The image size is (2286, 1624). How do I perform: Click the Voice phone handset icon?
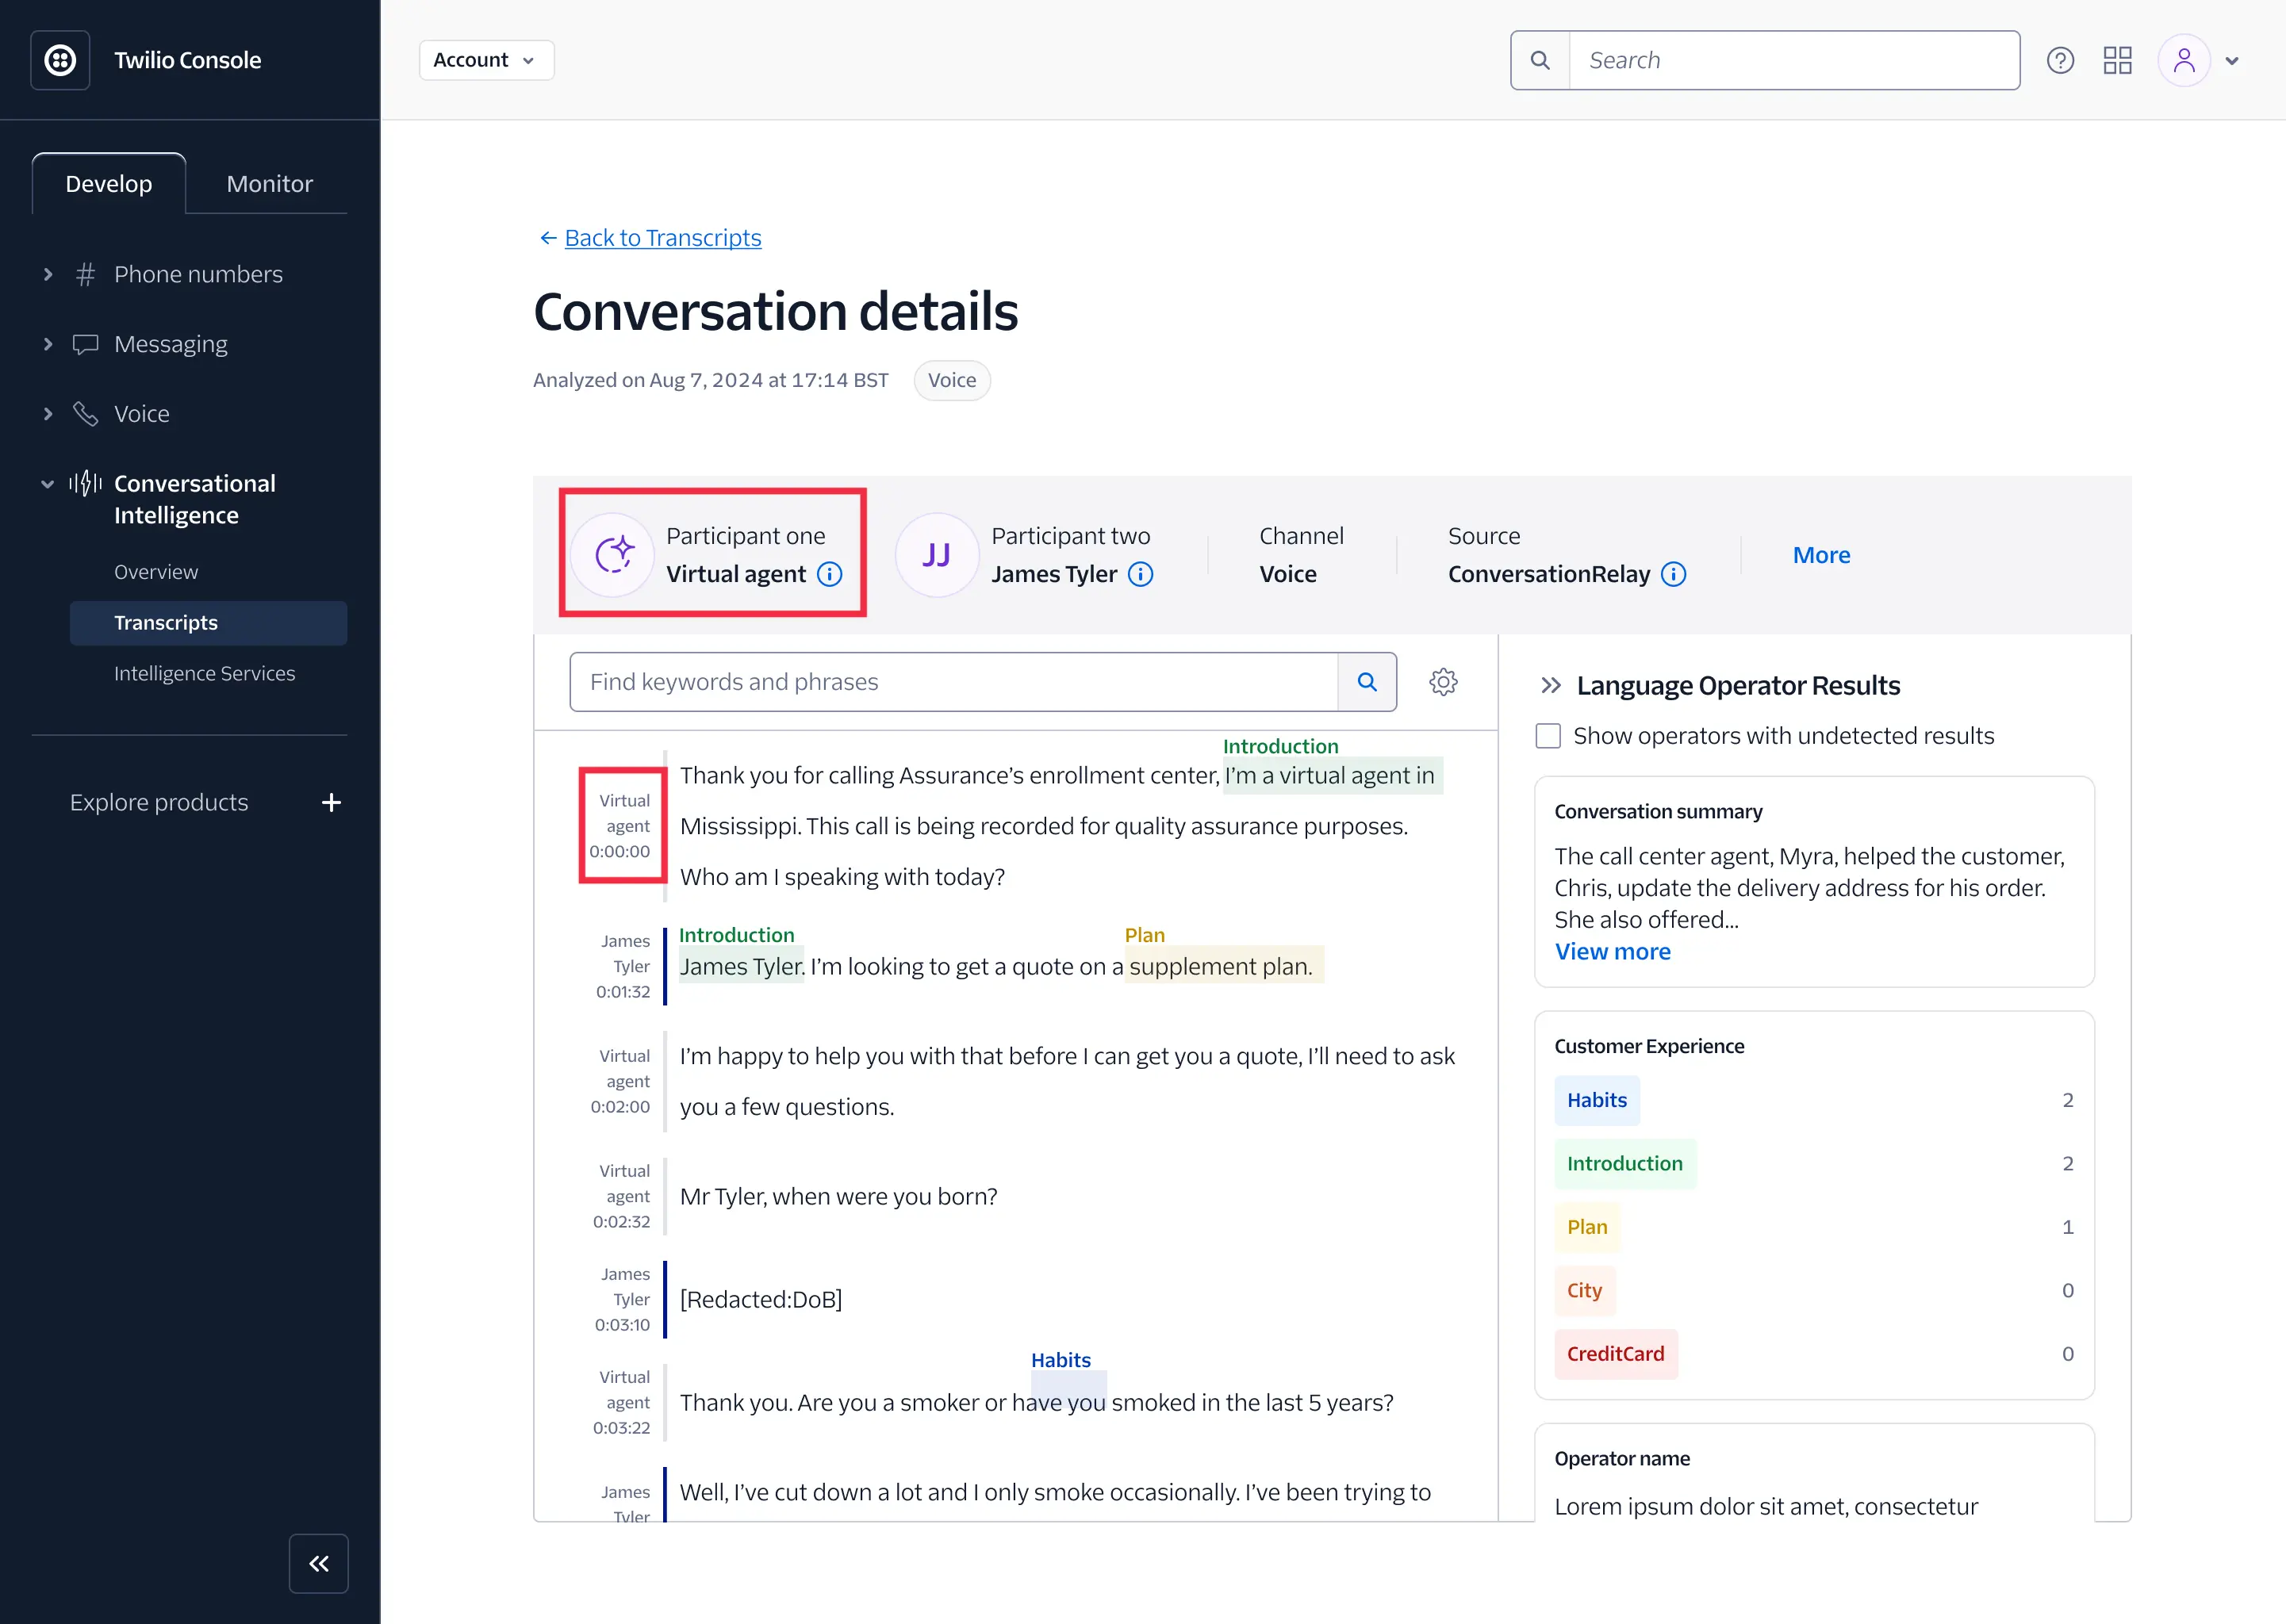85,414
